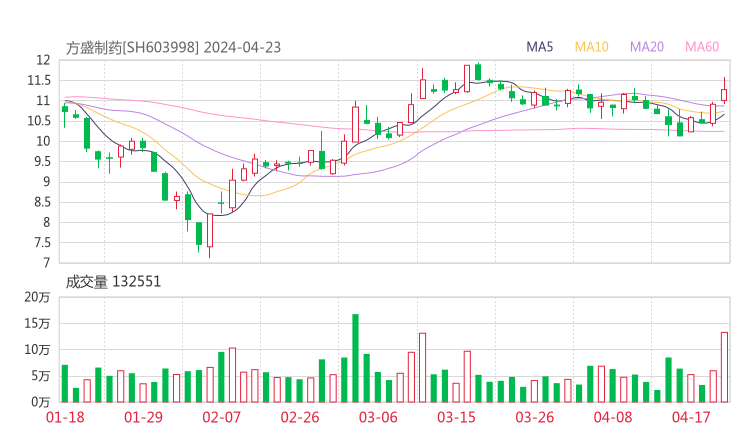
Task: Click the 01-29 date axis label
Action: tap(143, 417)
